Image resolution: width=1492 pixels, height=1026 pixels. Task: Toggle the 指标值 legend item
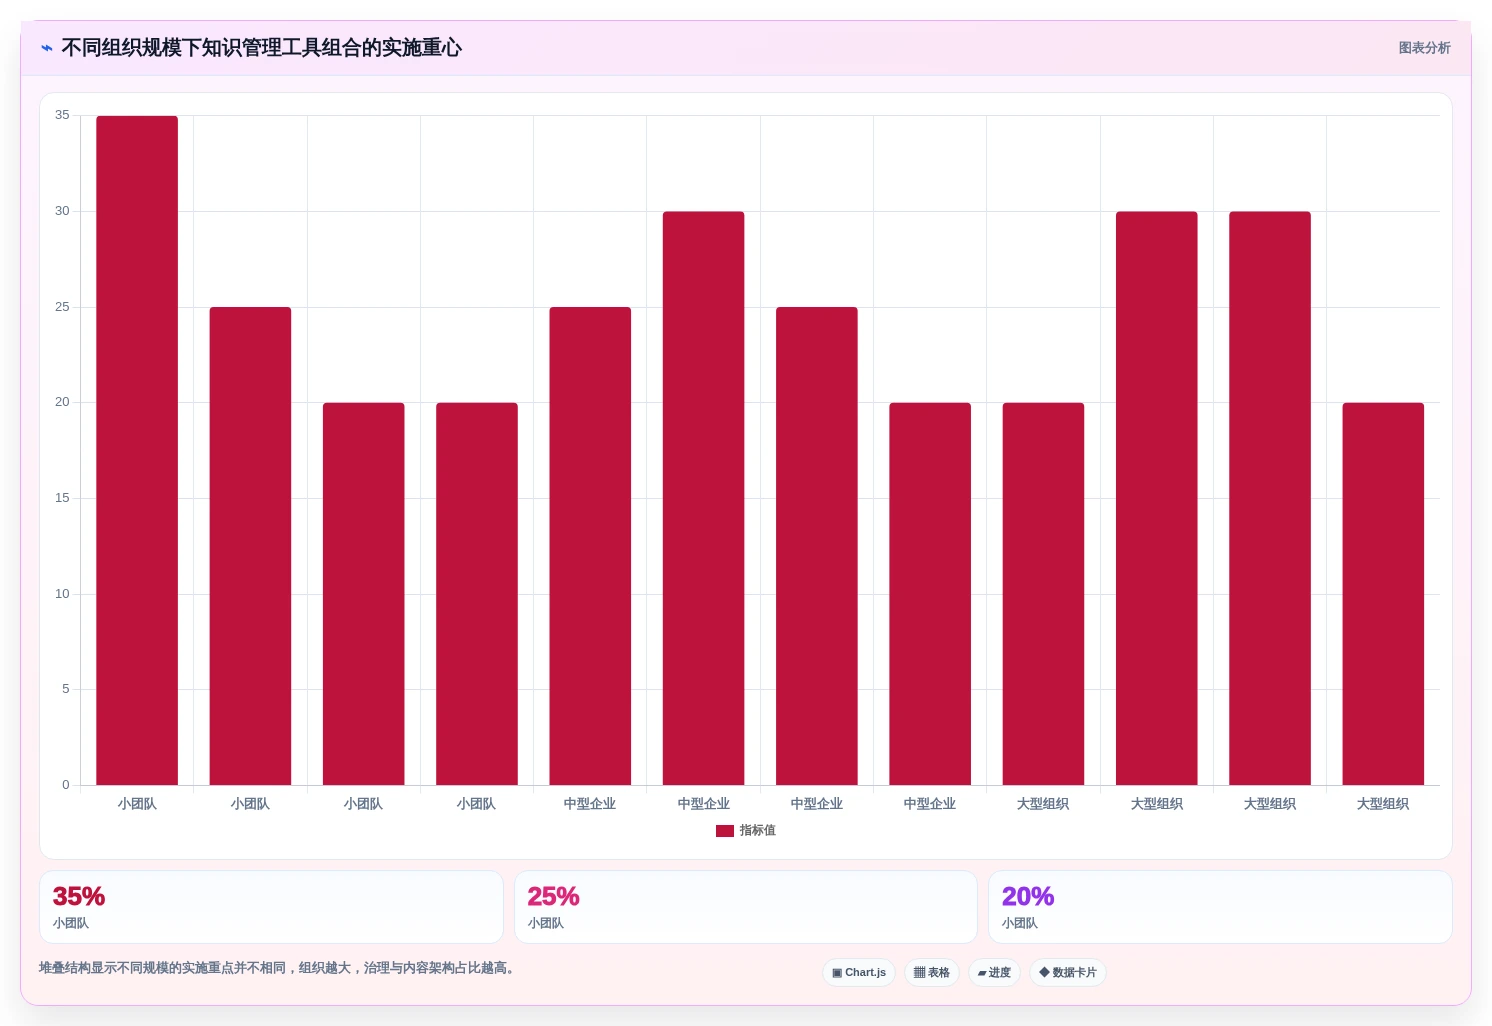pos(746,831)
